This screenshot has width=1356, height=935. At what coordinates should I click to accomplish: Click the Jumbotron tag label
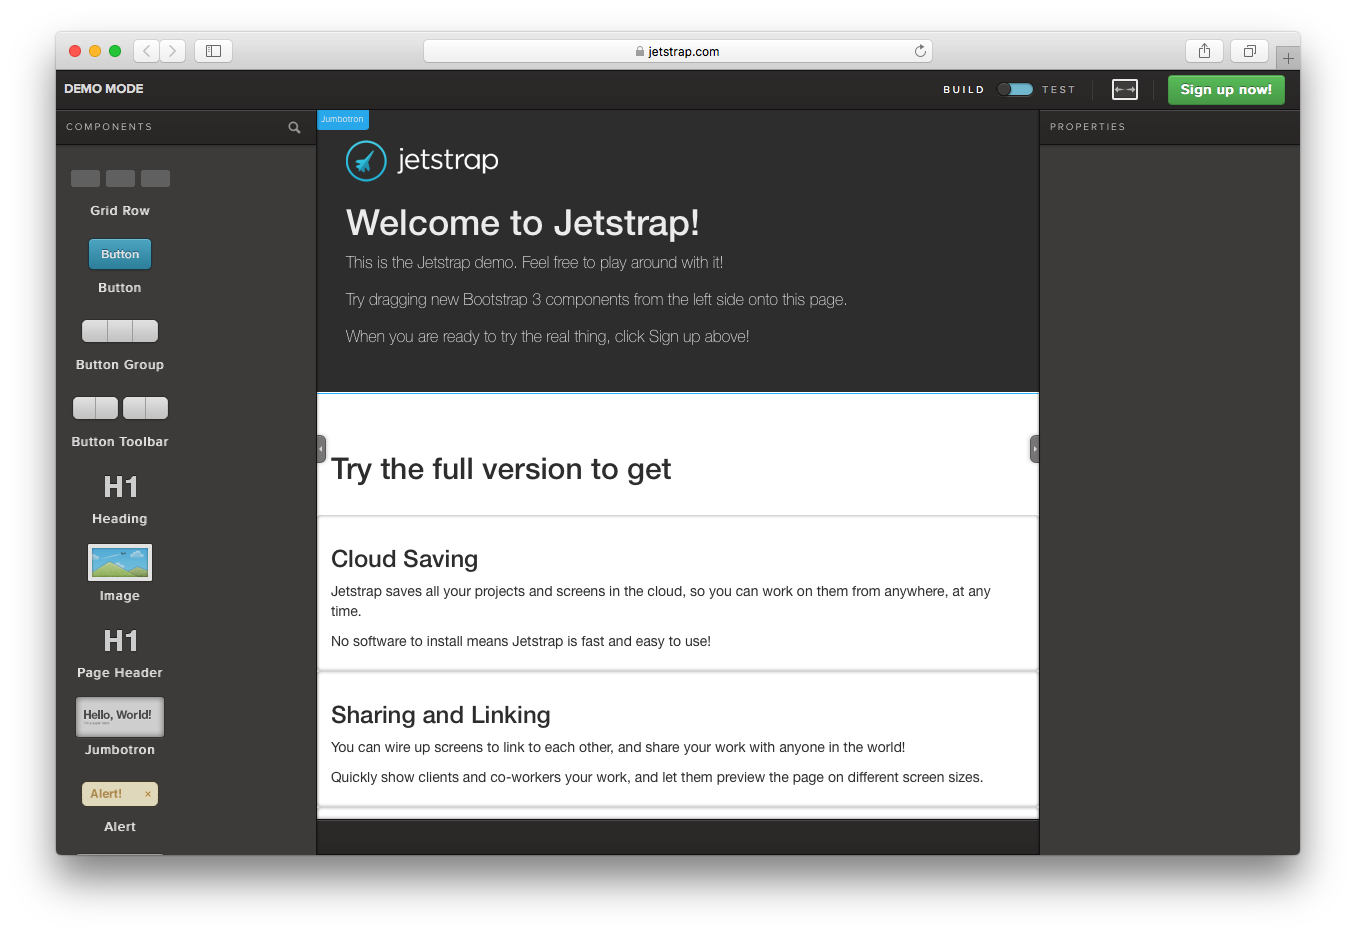click(343, 119)
